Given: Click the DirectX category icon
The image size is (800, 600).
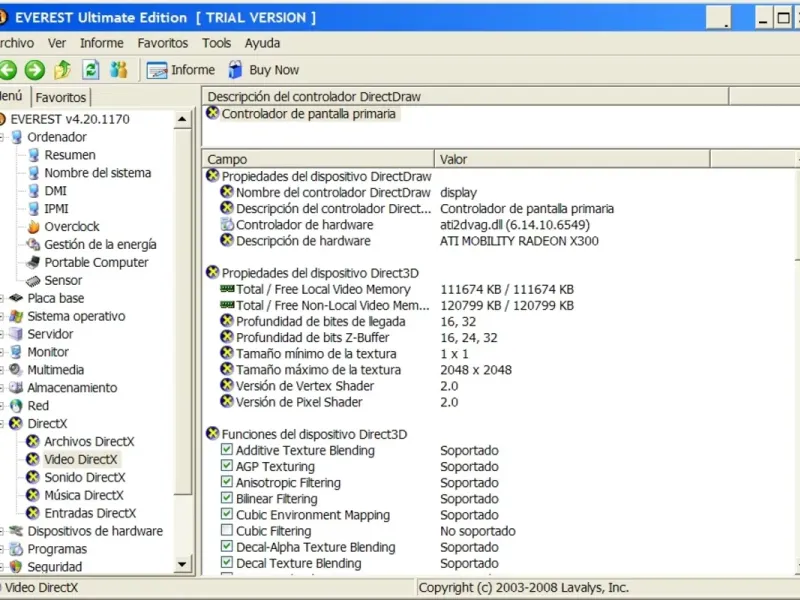Looking at the screenshot, I should [x=16, y=423].
